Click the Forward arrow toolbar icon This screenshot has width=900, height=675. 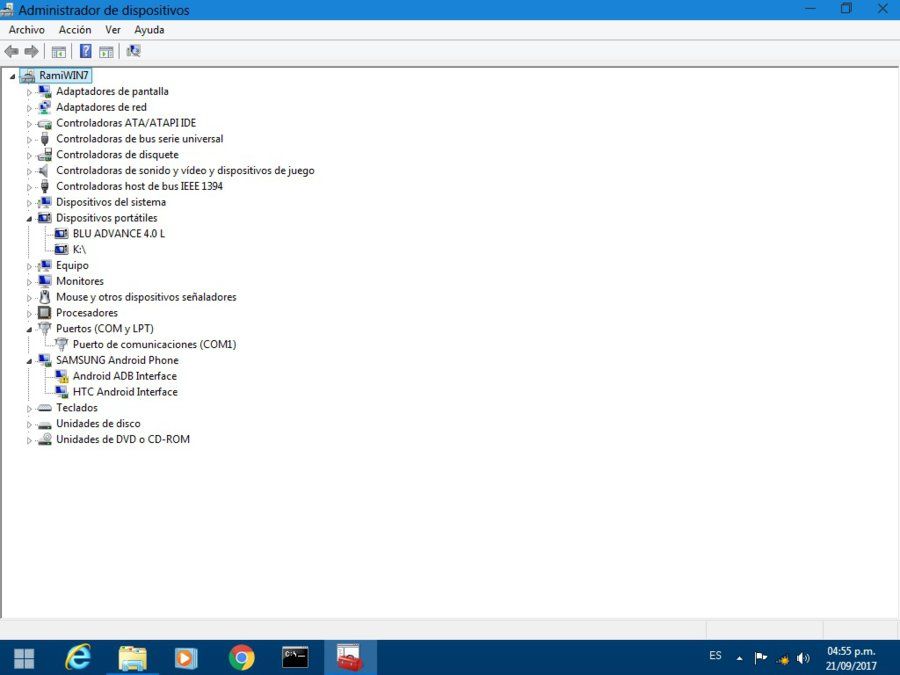tap(32, 52)
